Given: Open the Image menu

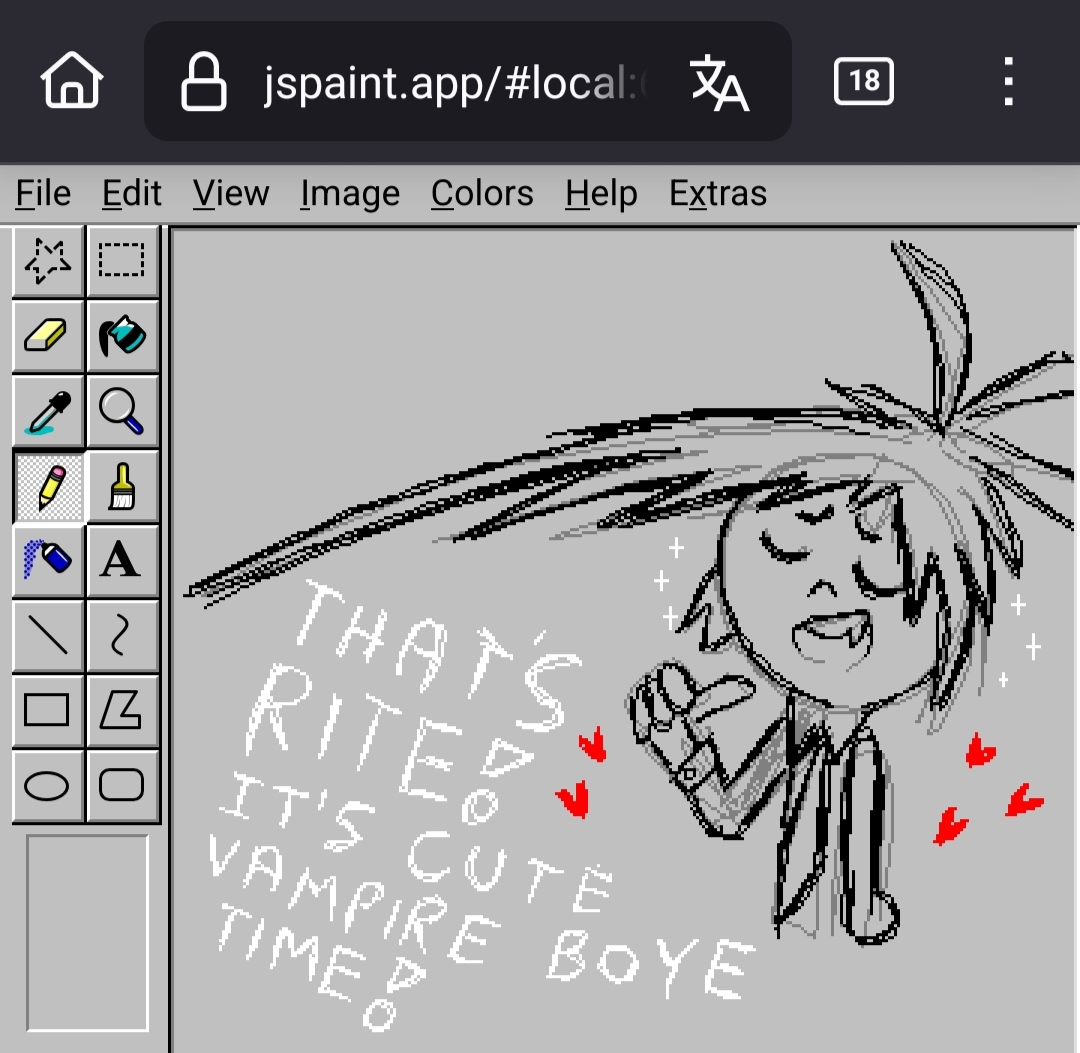Looking at the screenshot, I should click(350, 193).
